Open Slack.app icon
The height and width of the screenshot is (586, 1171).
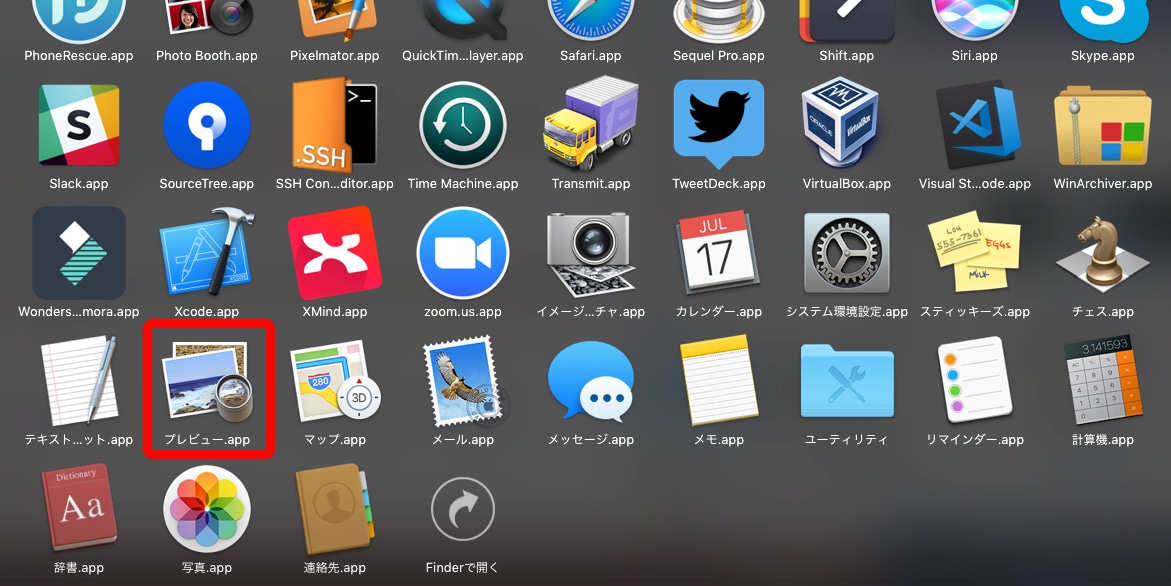pos(78,125)
